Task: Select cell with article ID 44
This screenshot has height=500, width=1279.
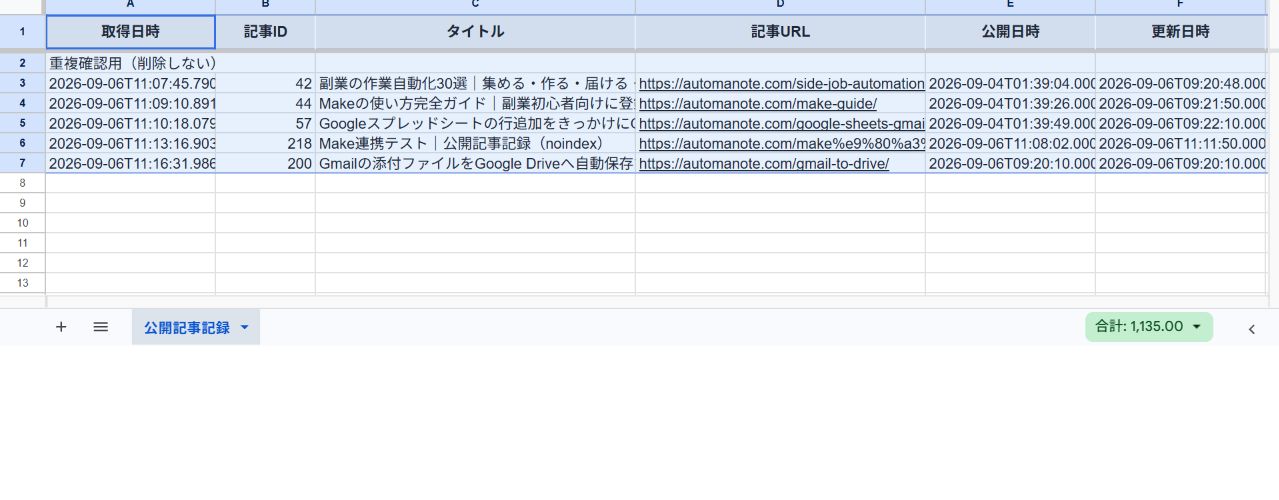Action: pos(265,104)
